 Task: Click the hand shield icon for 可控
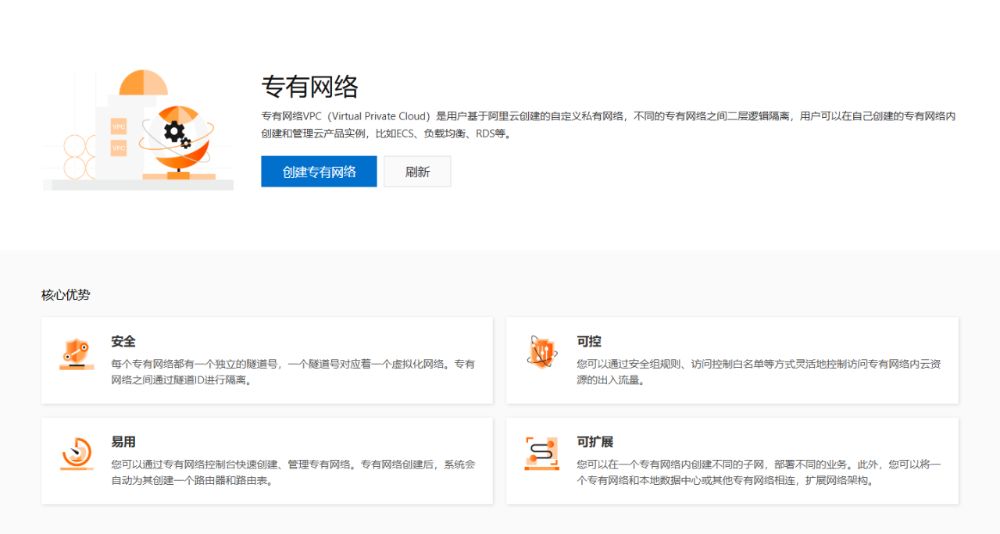point(542,353)
